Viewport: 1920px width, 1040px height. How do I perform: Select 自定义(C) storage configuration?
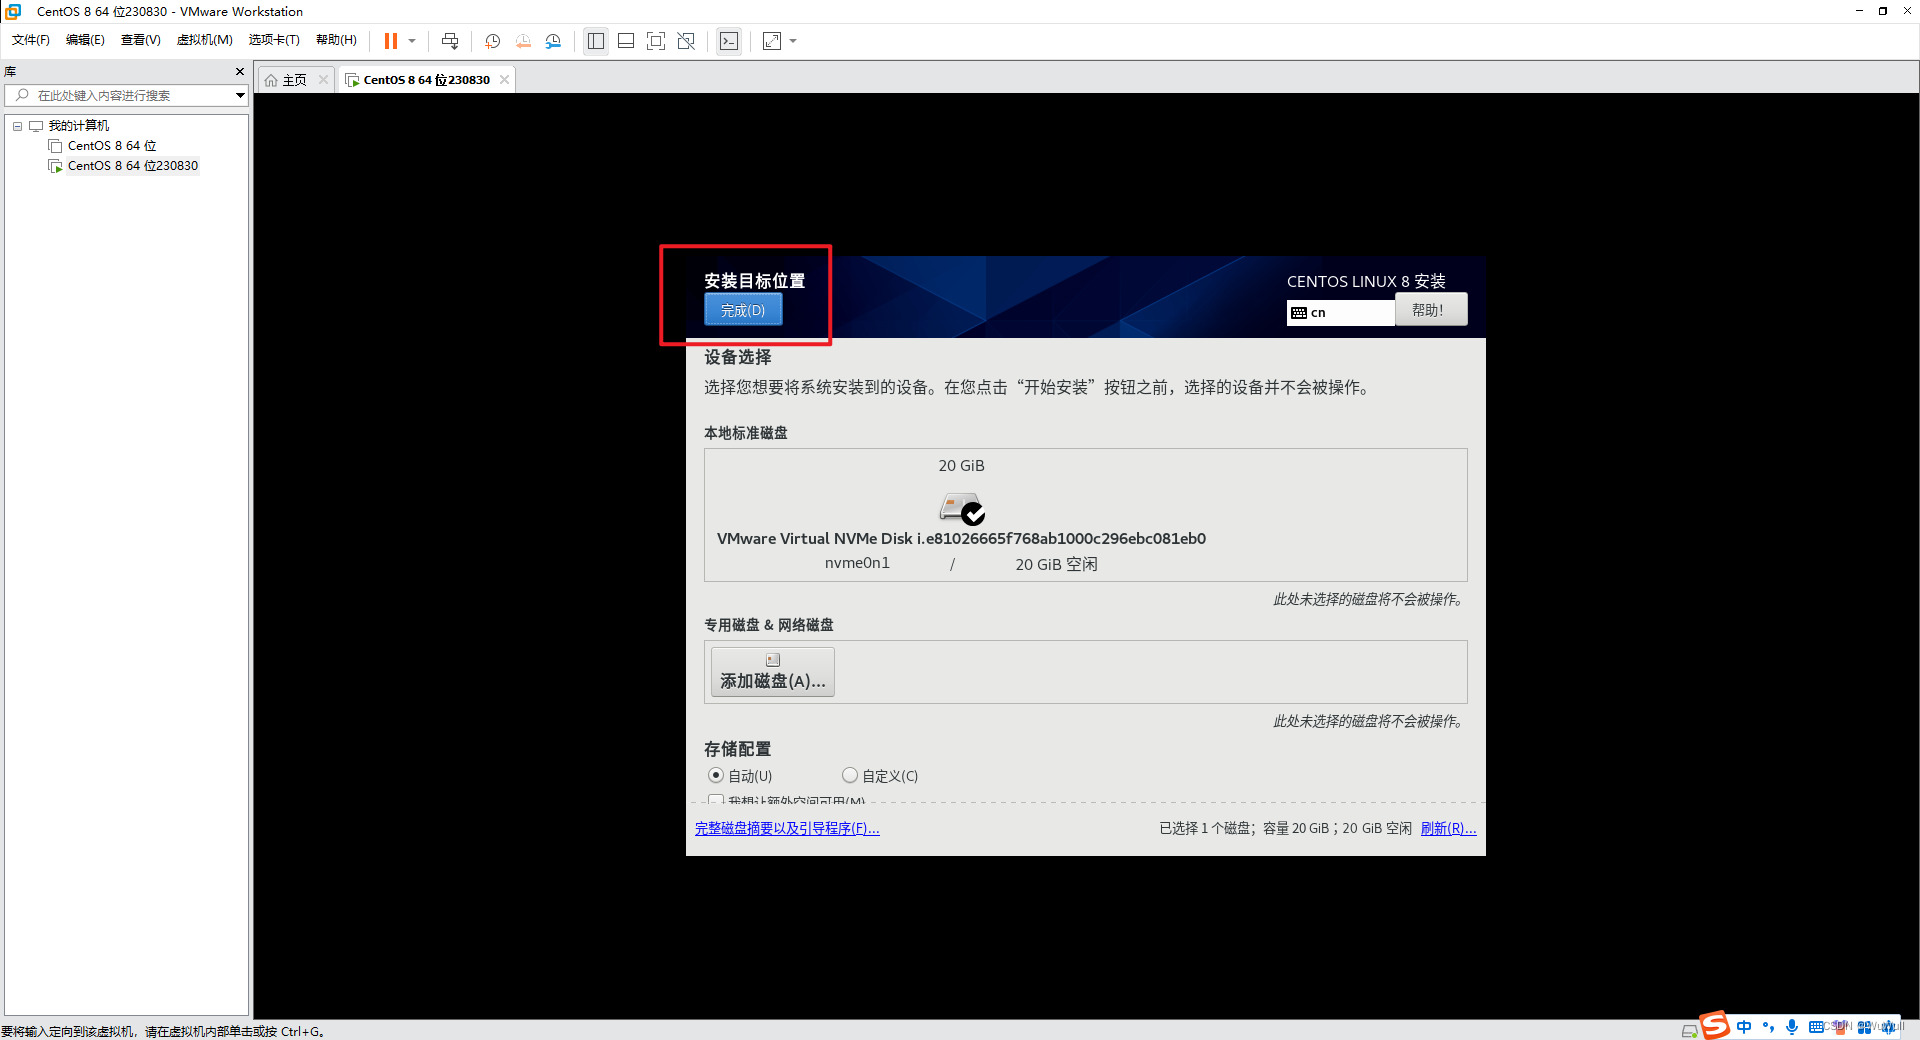(880, 776)
